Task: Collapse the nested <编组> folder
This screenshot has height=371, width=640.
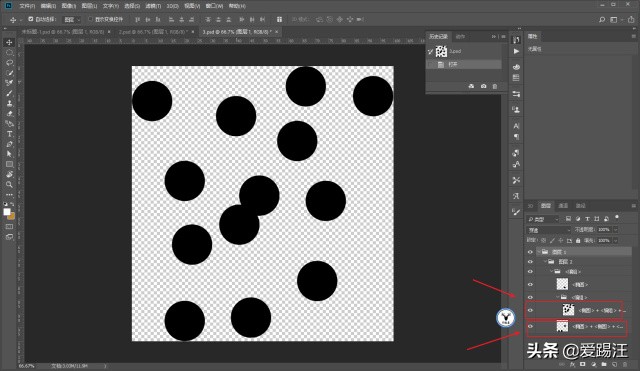Action: 558,297
